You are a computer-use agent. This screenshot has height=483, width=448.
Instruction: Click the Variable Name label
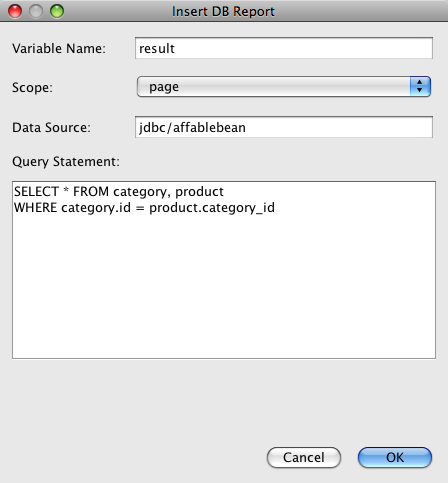(x=59, y=49)
